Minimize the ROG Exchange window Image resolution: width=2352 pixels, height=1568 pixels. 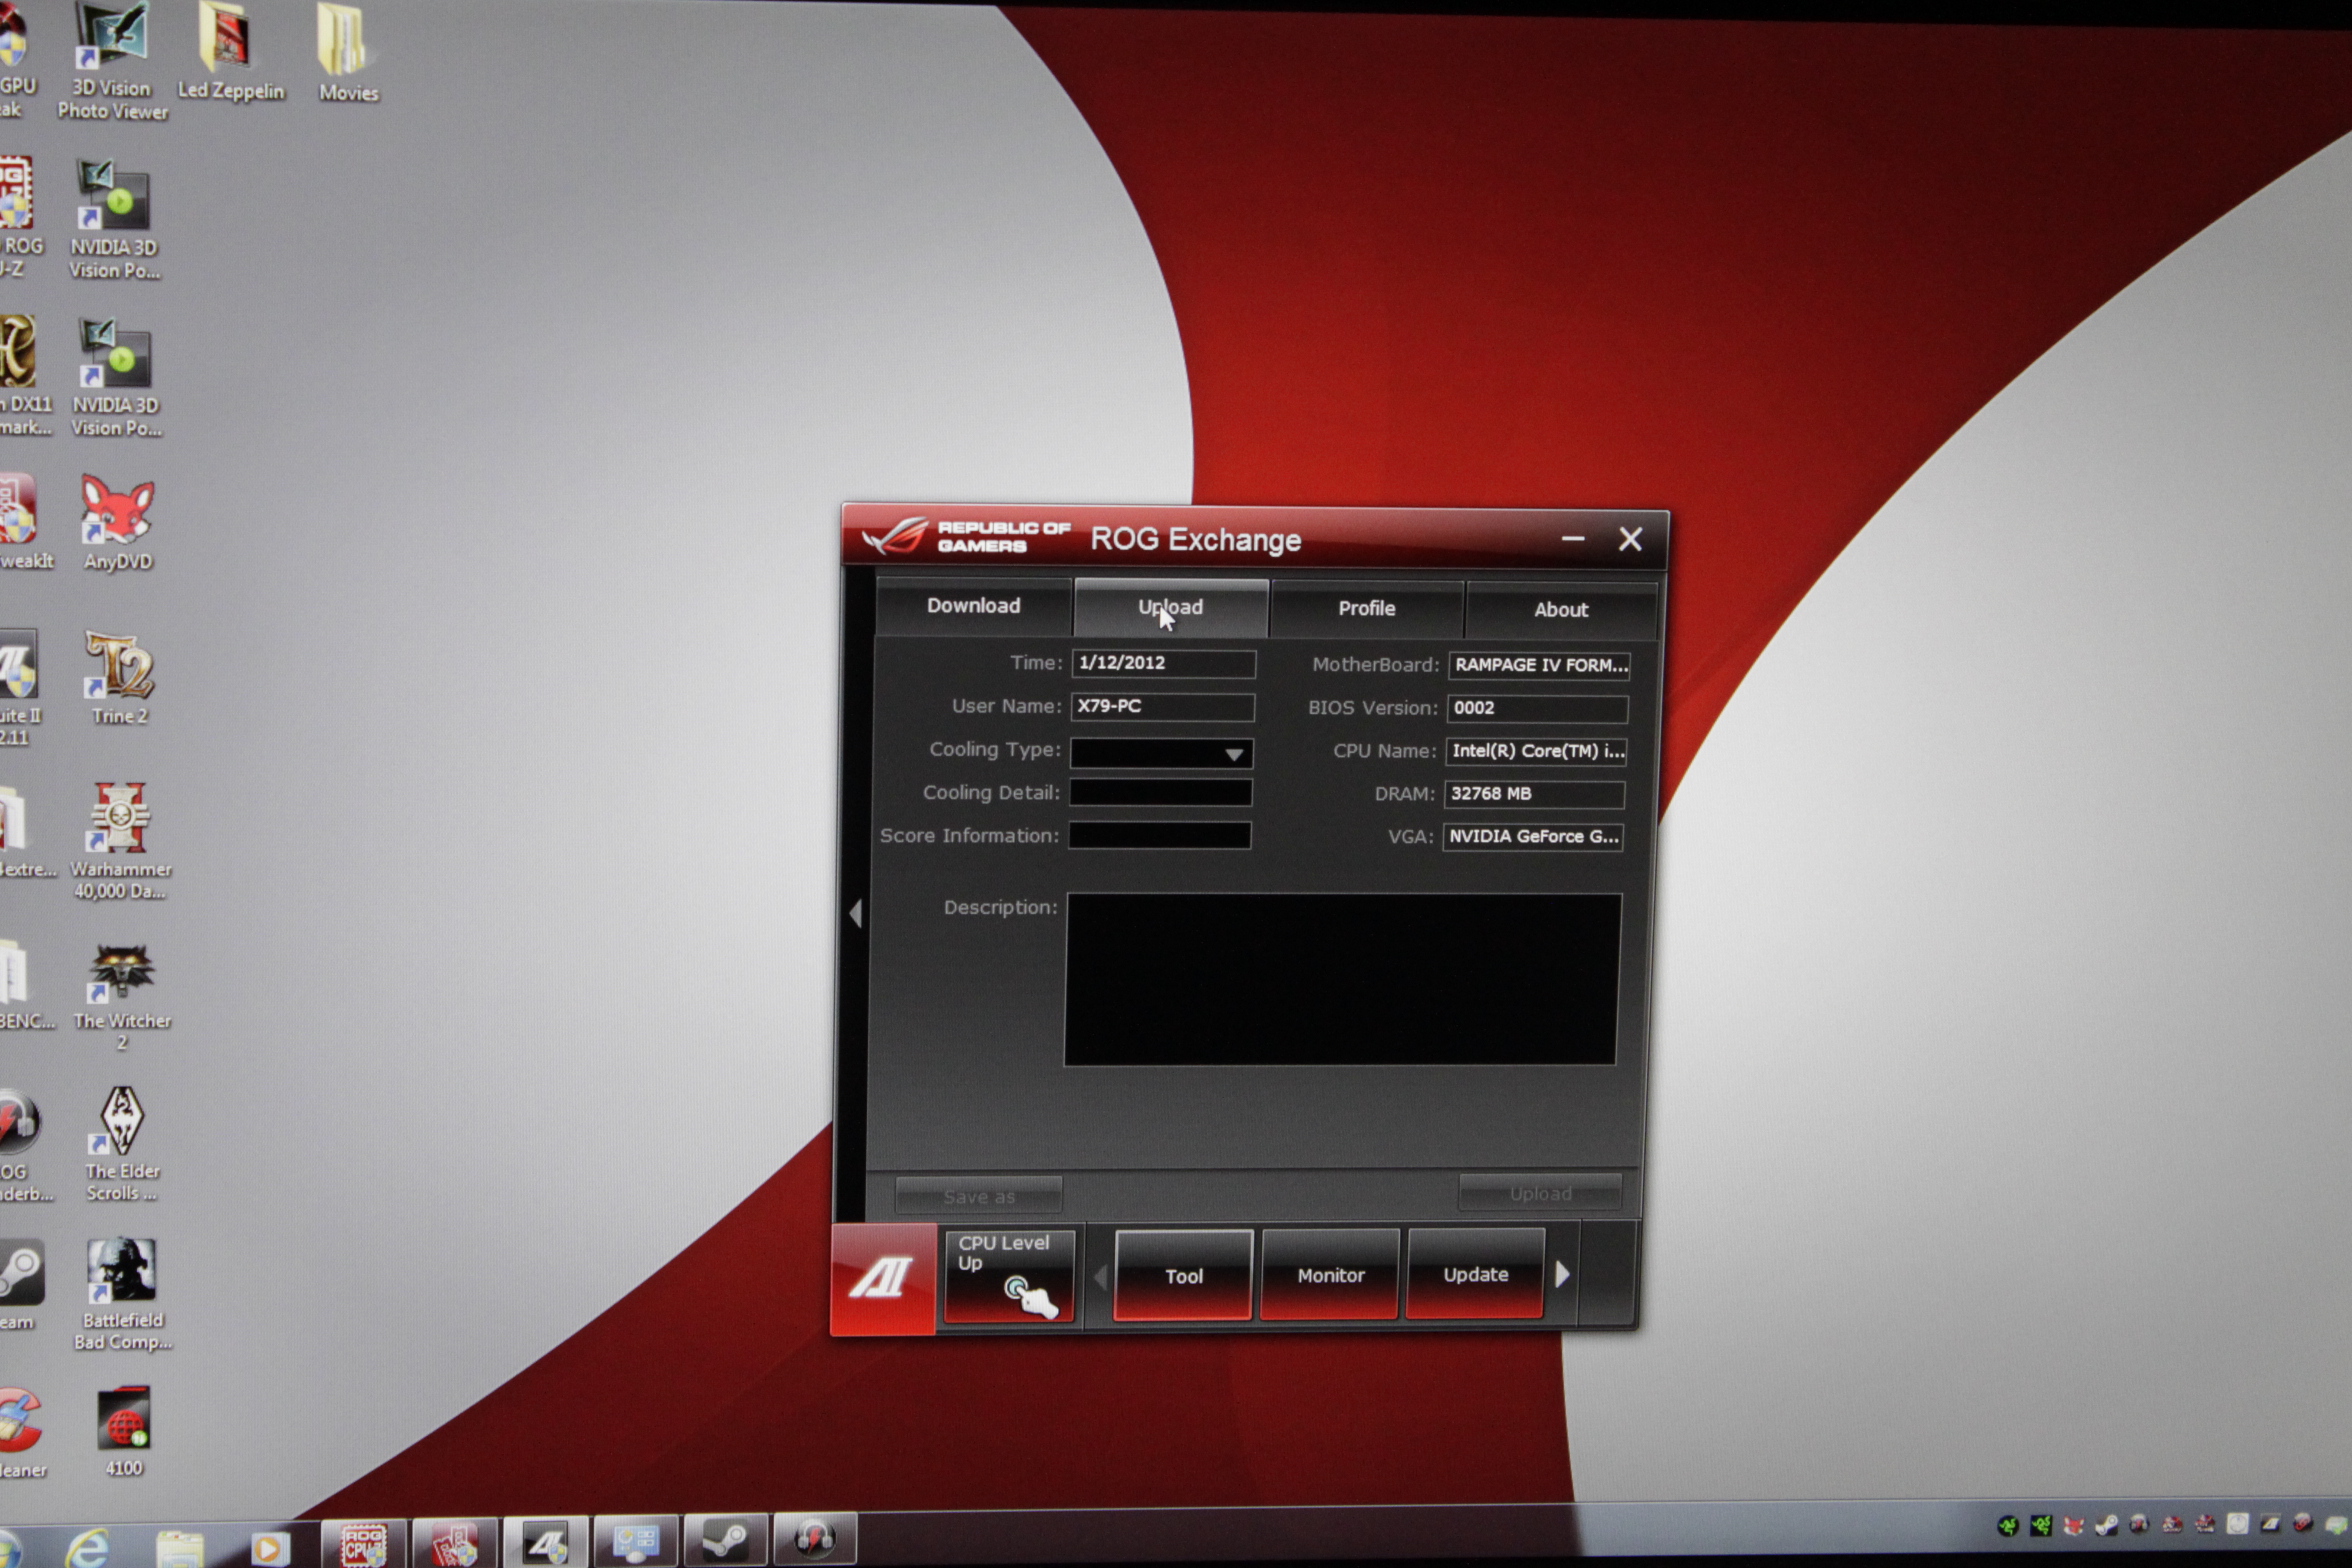(1572, 539)
